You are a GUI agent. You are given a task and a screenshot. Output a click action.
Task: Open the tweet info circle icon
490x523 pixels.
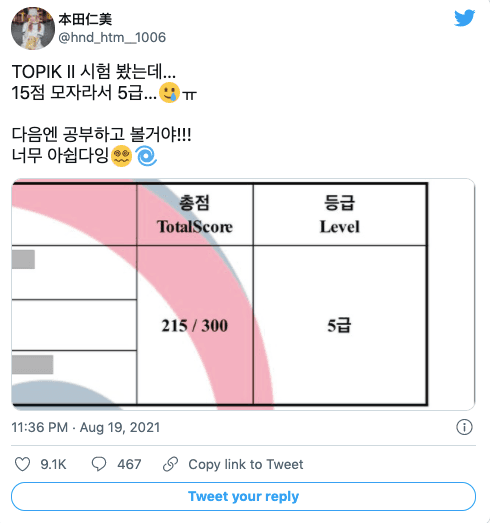(x=464, y=427)
